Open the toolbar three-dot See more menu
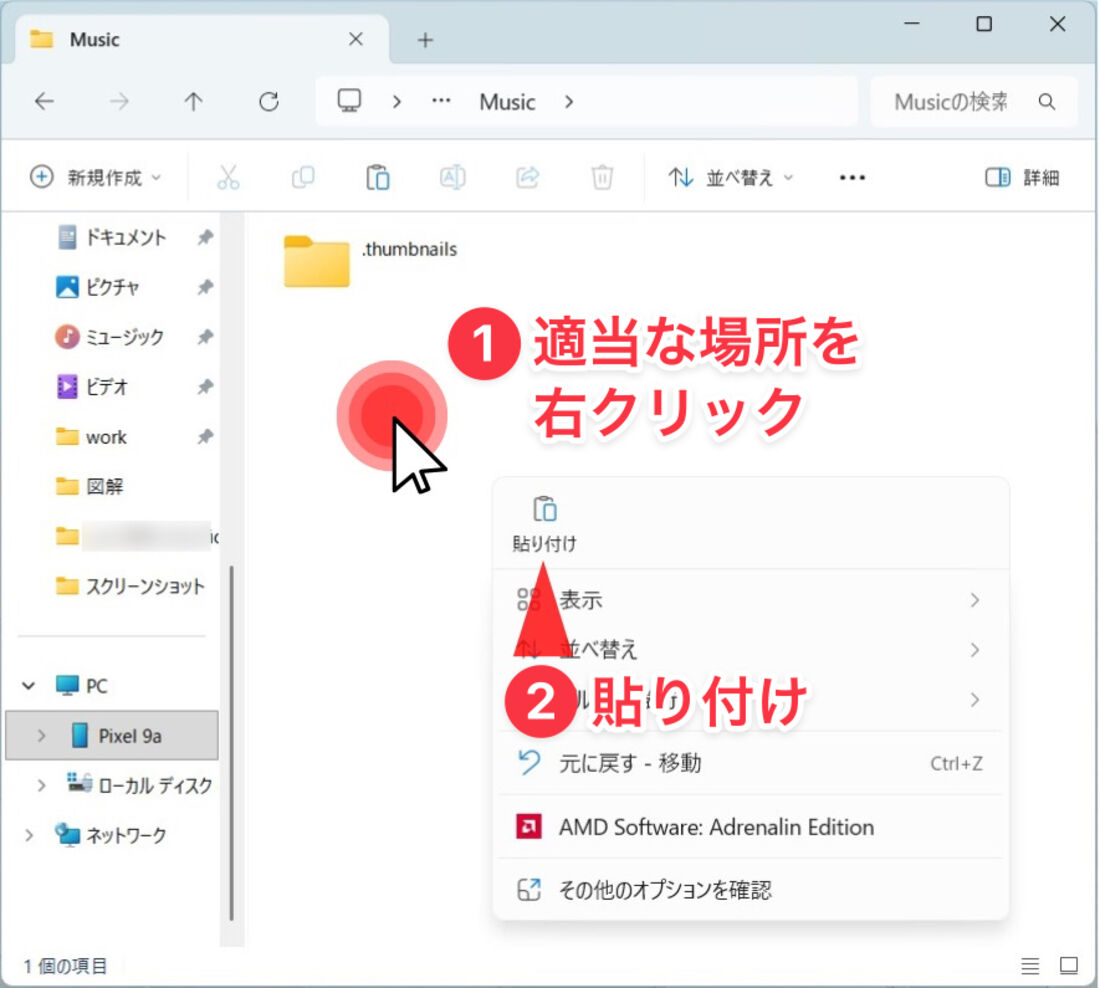This screenshot has height=988, width=1100. (852, 178)
